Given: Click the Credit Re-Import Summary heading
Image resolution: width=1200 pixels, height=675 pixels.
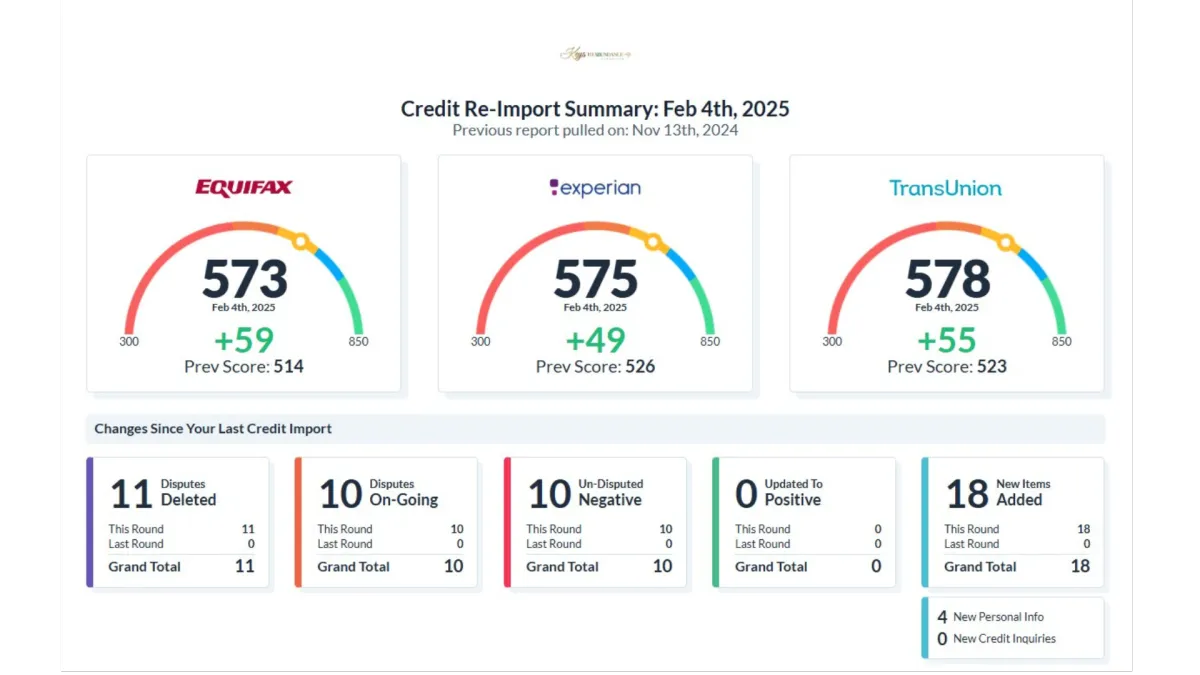Looking at the screenshot, I should (x=595, y=109).
